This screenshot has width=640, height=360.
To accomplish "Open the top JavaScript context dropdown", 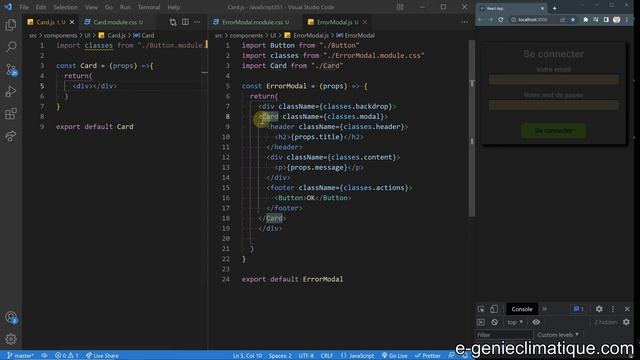I will (x=515, y=322).
